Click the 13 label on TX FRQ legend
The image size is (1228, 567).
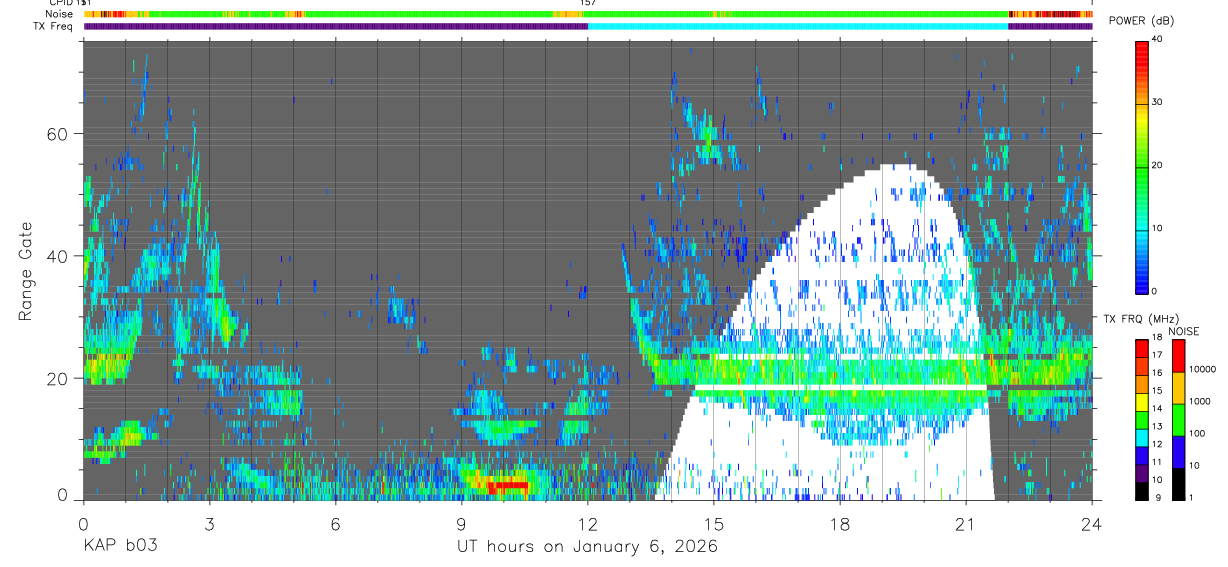pos(1157,427)
